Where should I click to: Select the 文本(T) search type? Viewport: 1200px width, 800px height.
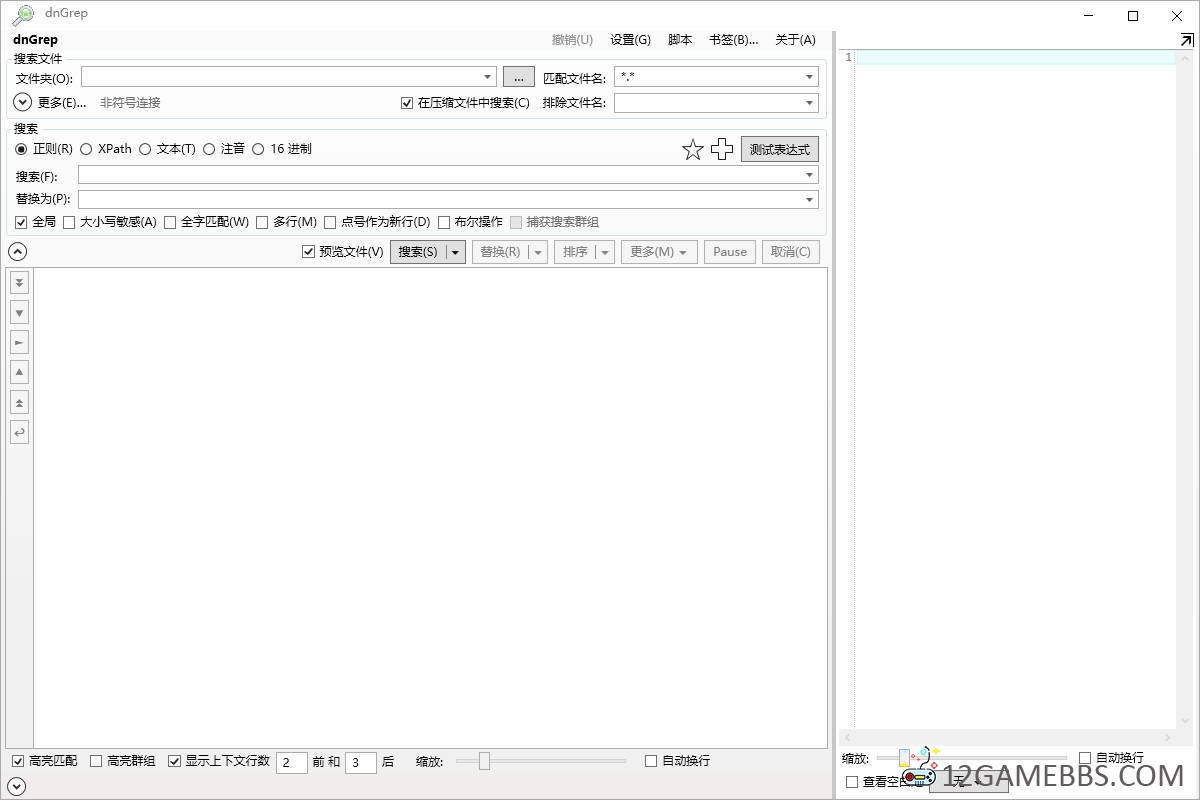tap(167, 149)
